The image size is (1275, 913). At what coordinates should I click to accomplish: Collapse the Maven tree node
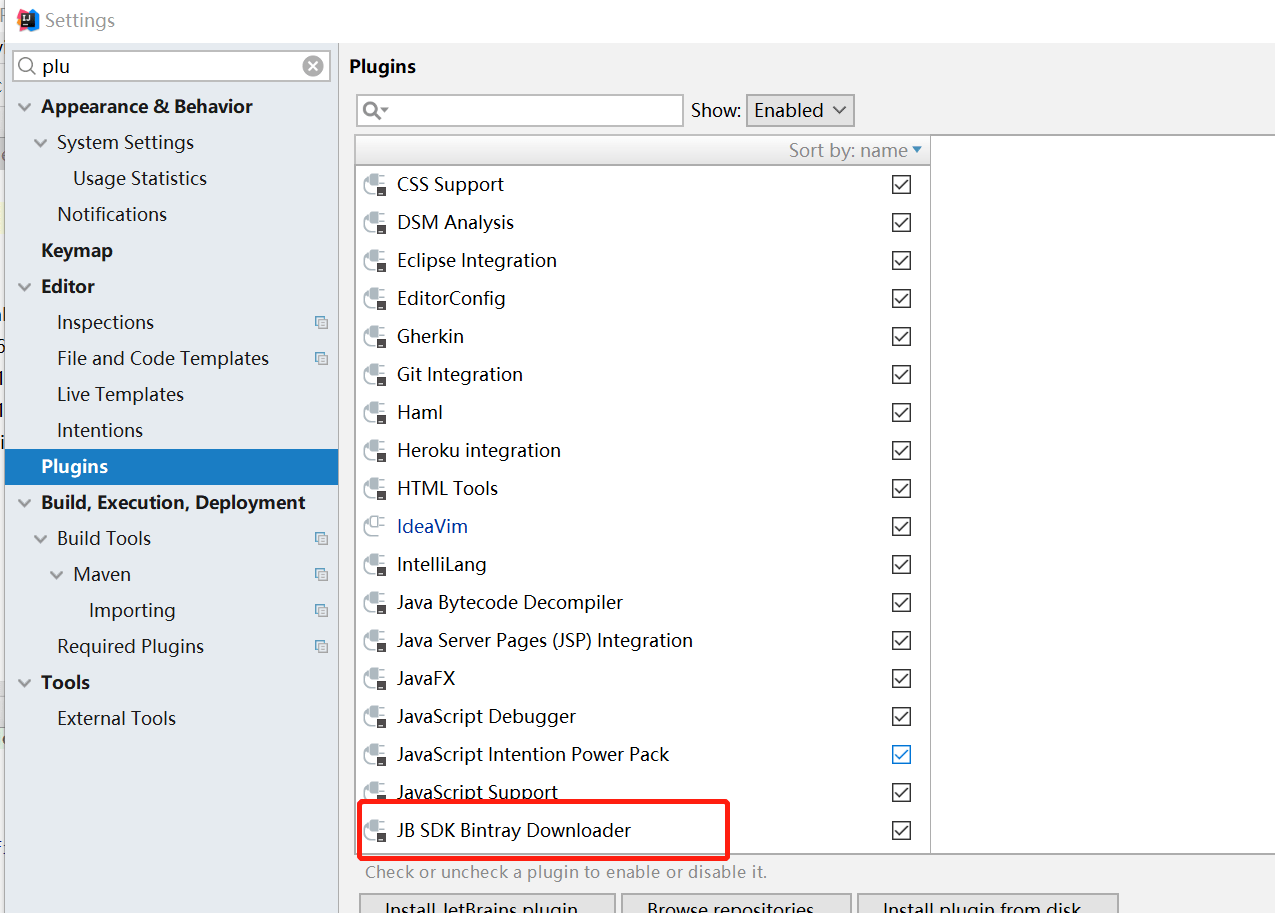57,575
